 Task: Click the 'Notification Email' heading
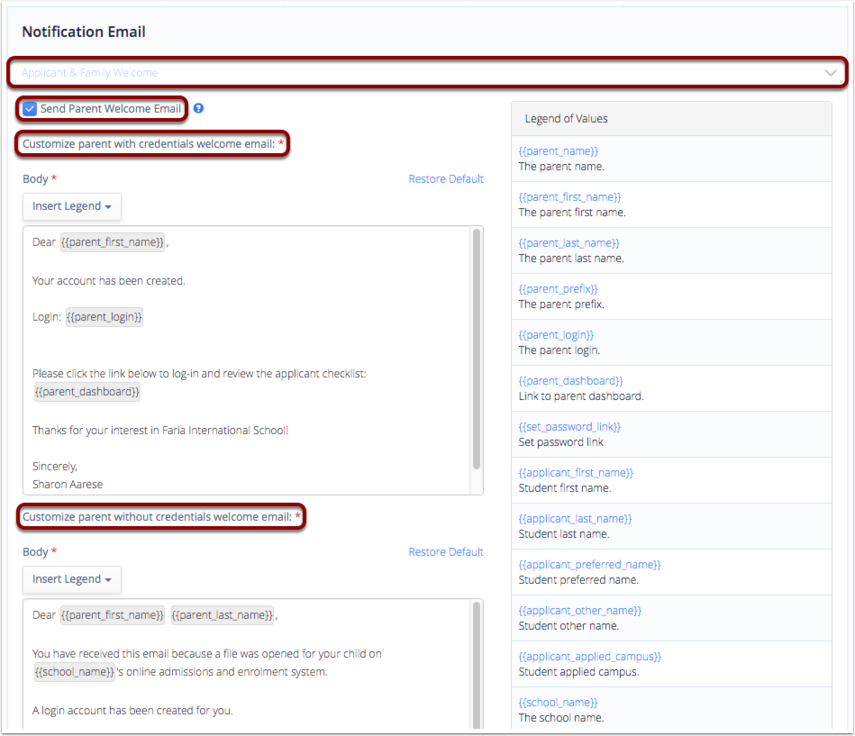[x=83, y=32]
